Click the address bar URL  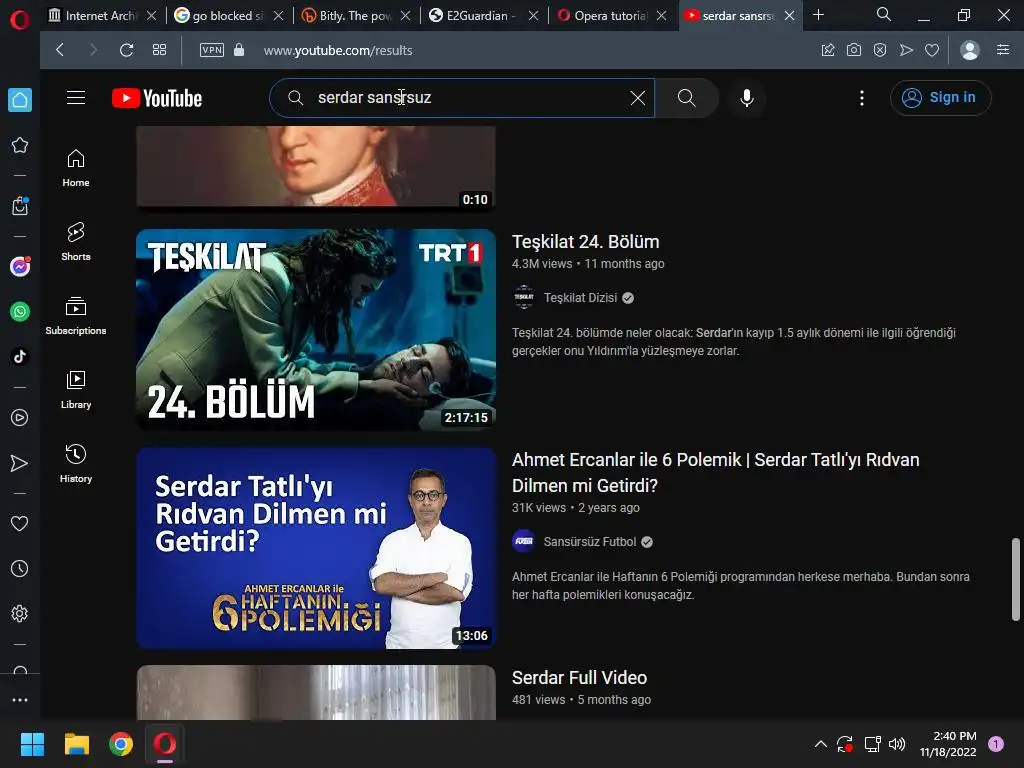point(338,50)
